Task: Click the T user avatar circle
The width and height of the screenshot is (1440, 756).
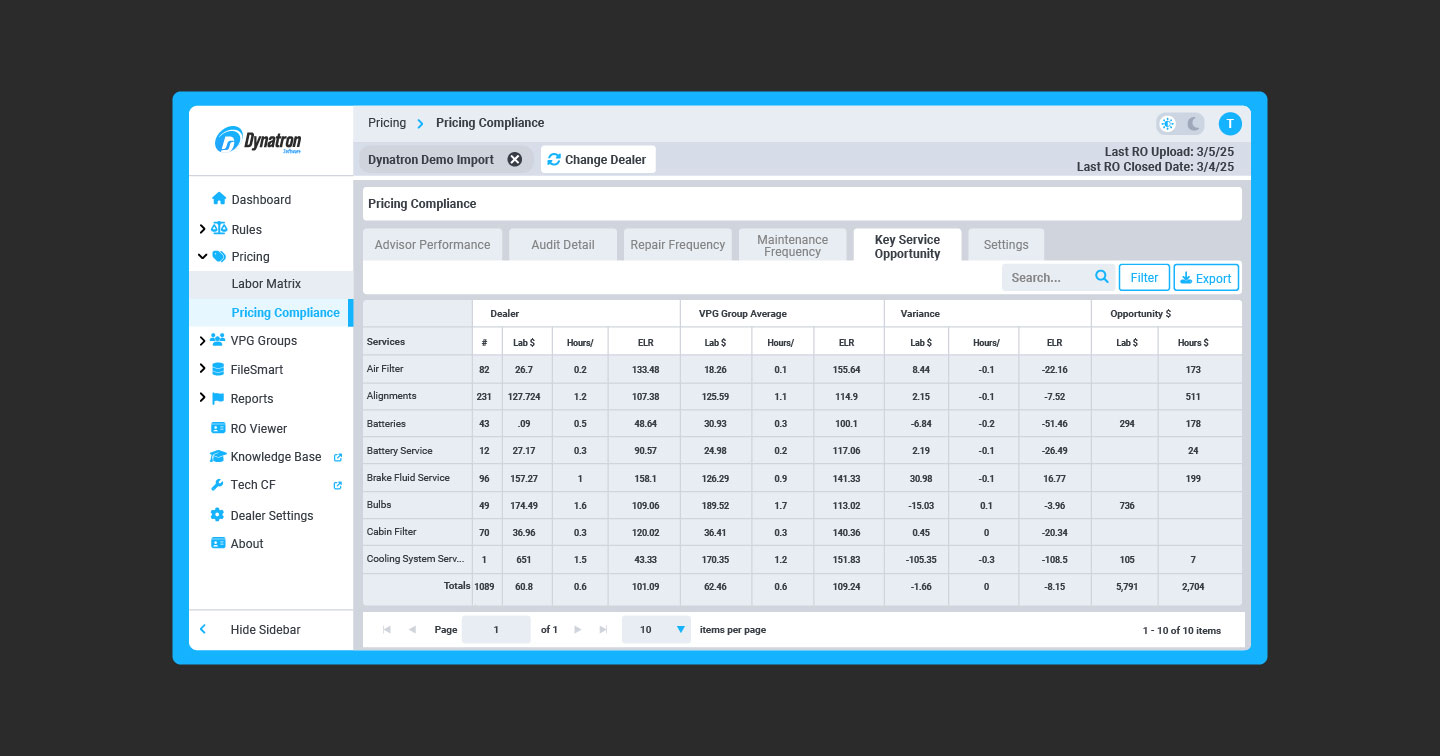Action: tap(1229, 123)
